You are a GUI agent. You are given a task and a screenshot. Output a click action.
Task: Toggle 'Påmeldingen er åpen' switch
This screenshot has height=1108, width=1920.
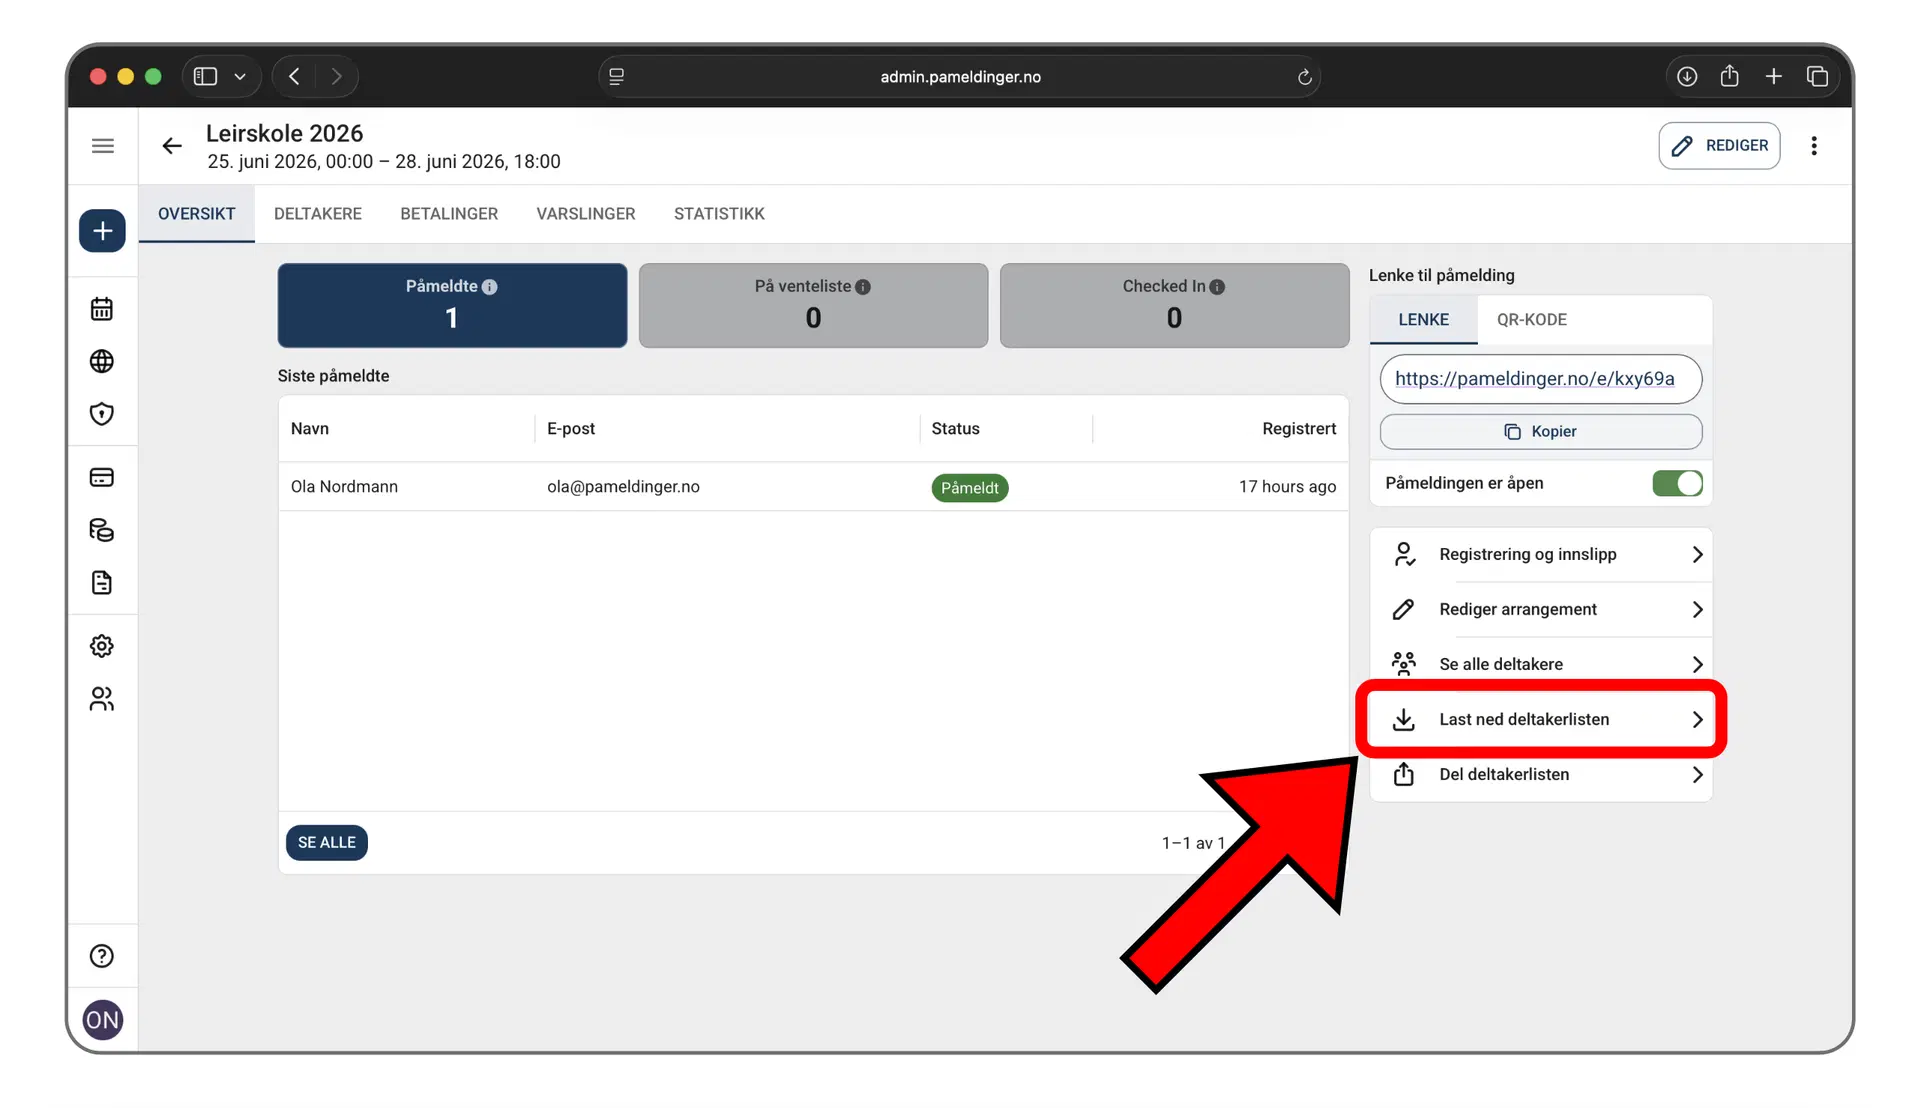point(1676,483)
